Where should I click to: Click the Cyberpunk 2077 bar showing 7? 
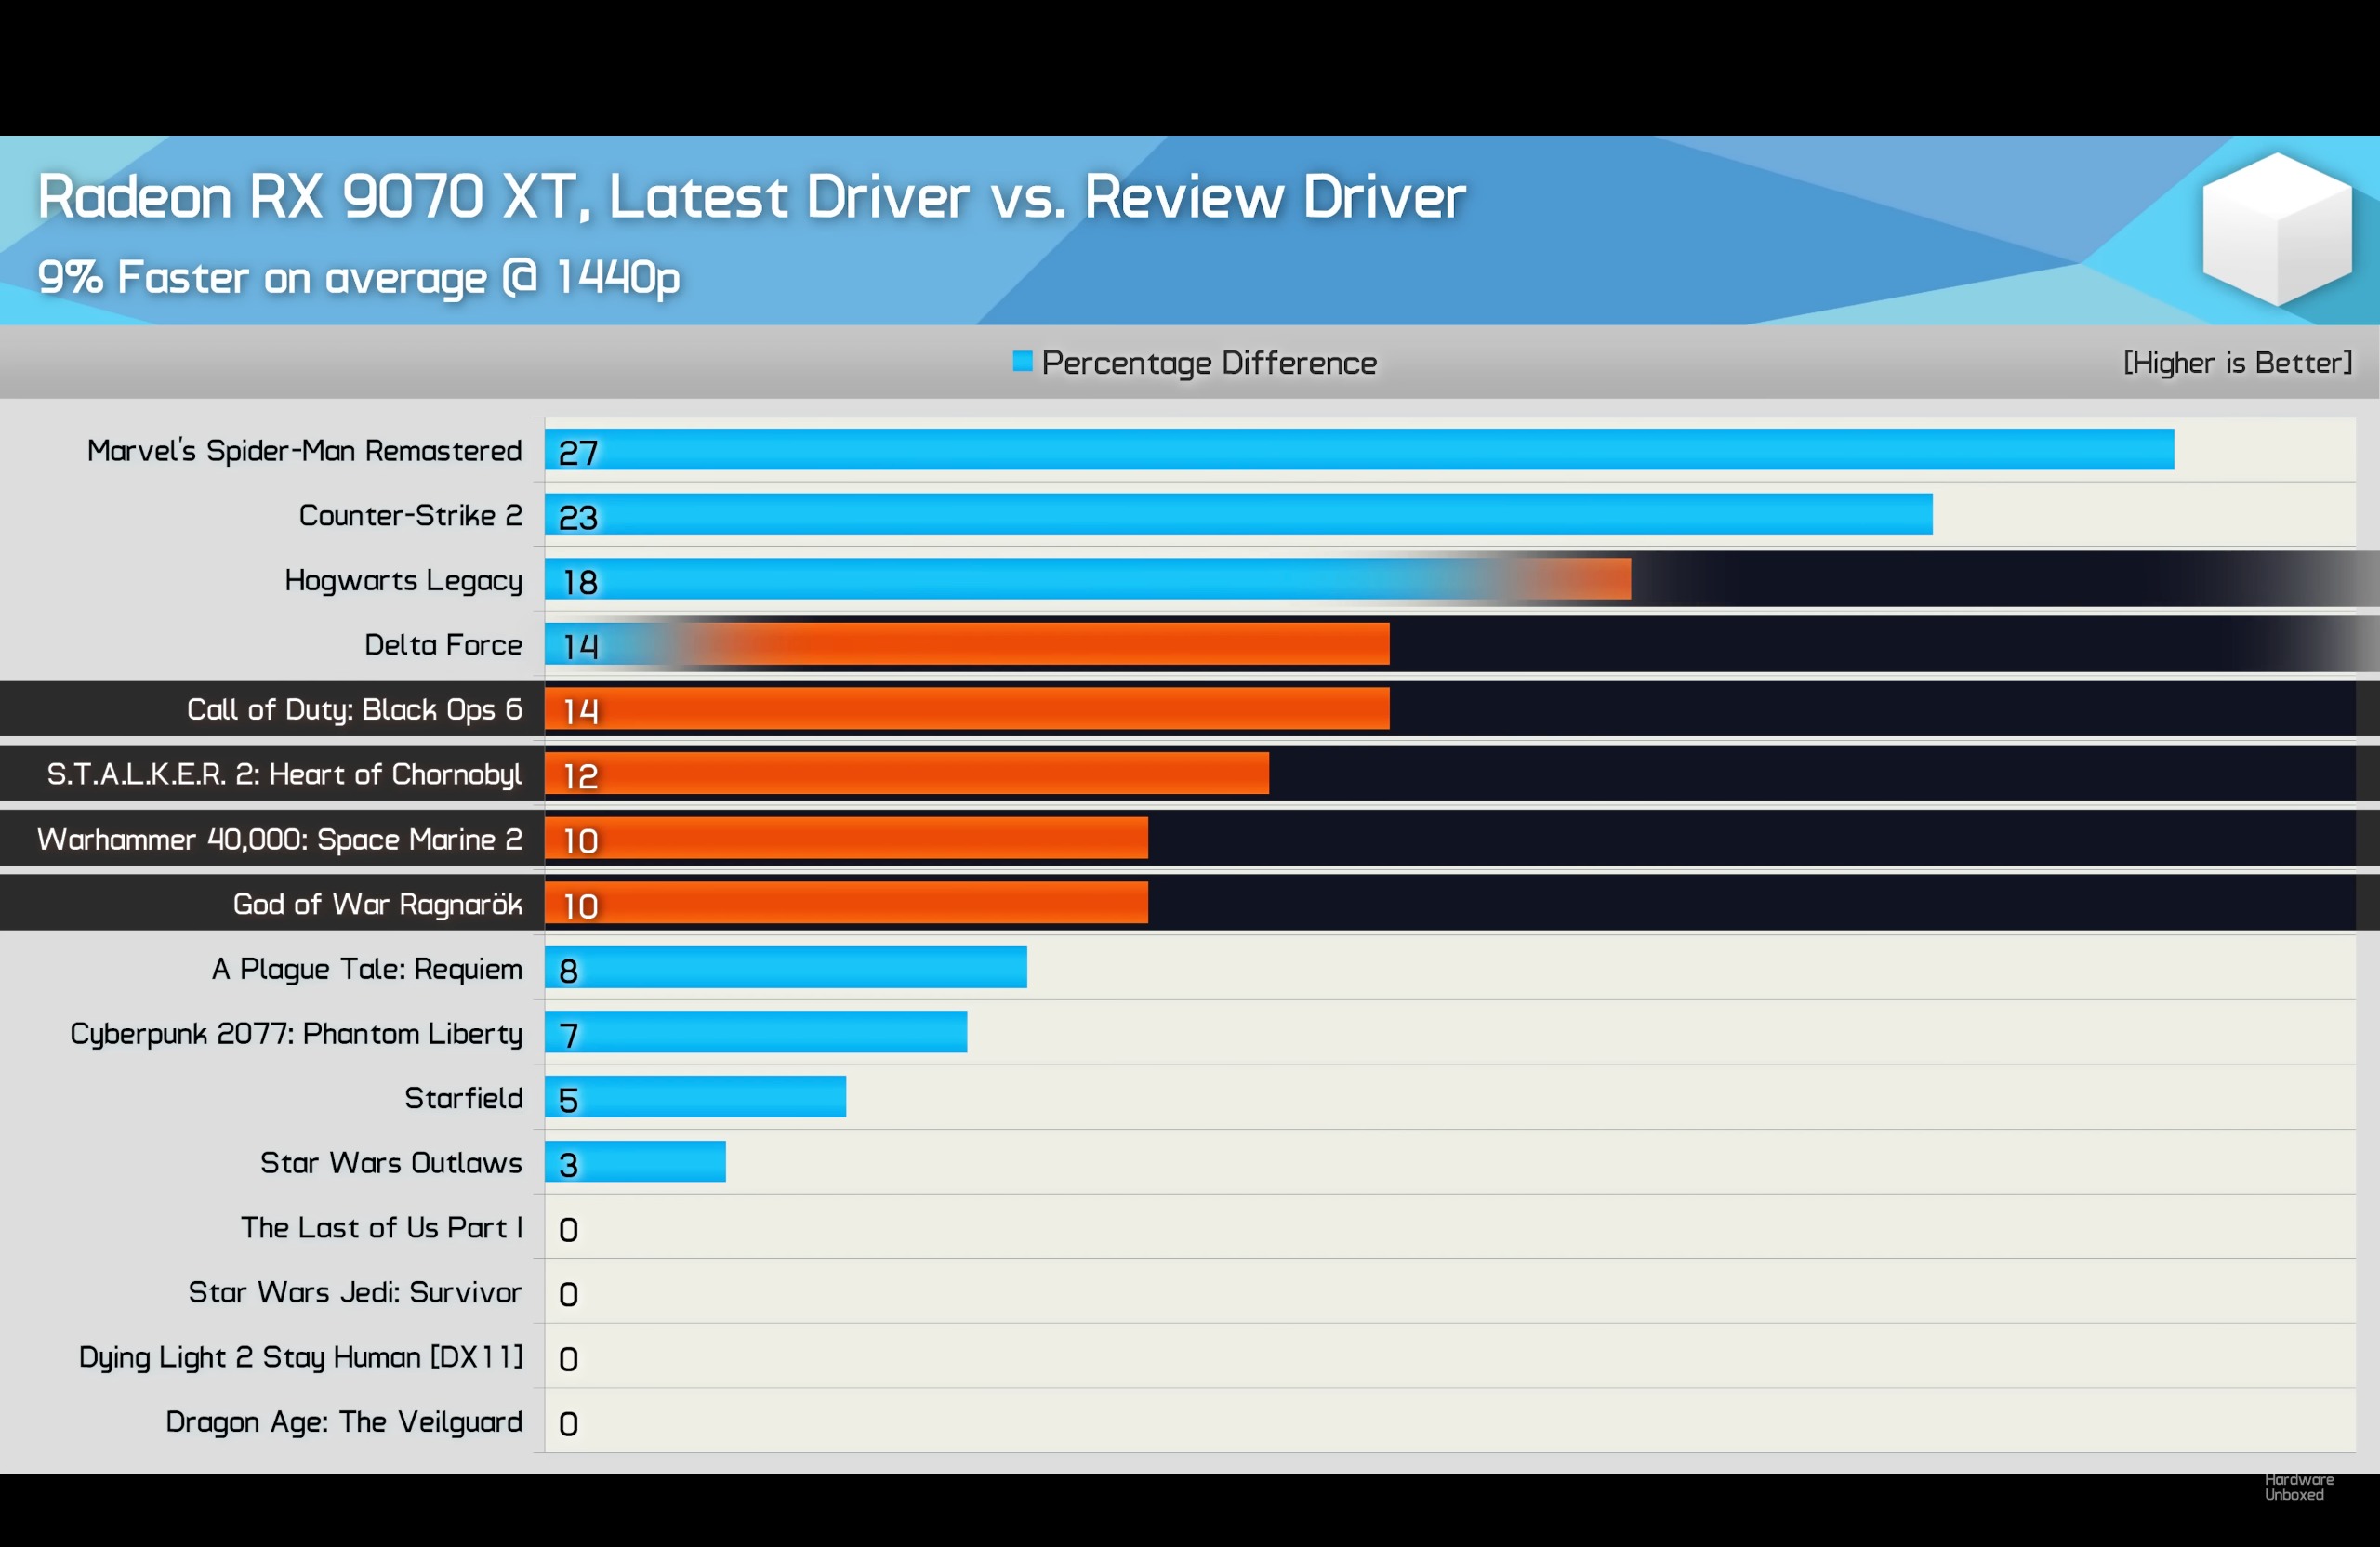(x=756, y=1032)
